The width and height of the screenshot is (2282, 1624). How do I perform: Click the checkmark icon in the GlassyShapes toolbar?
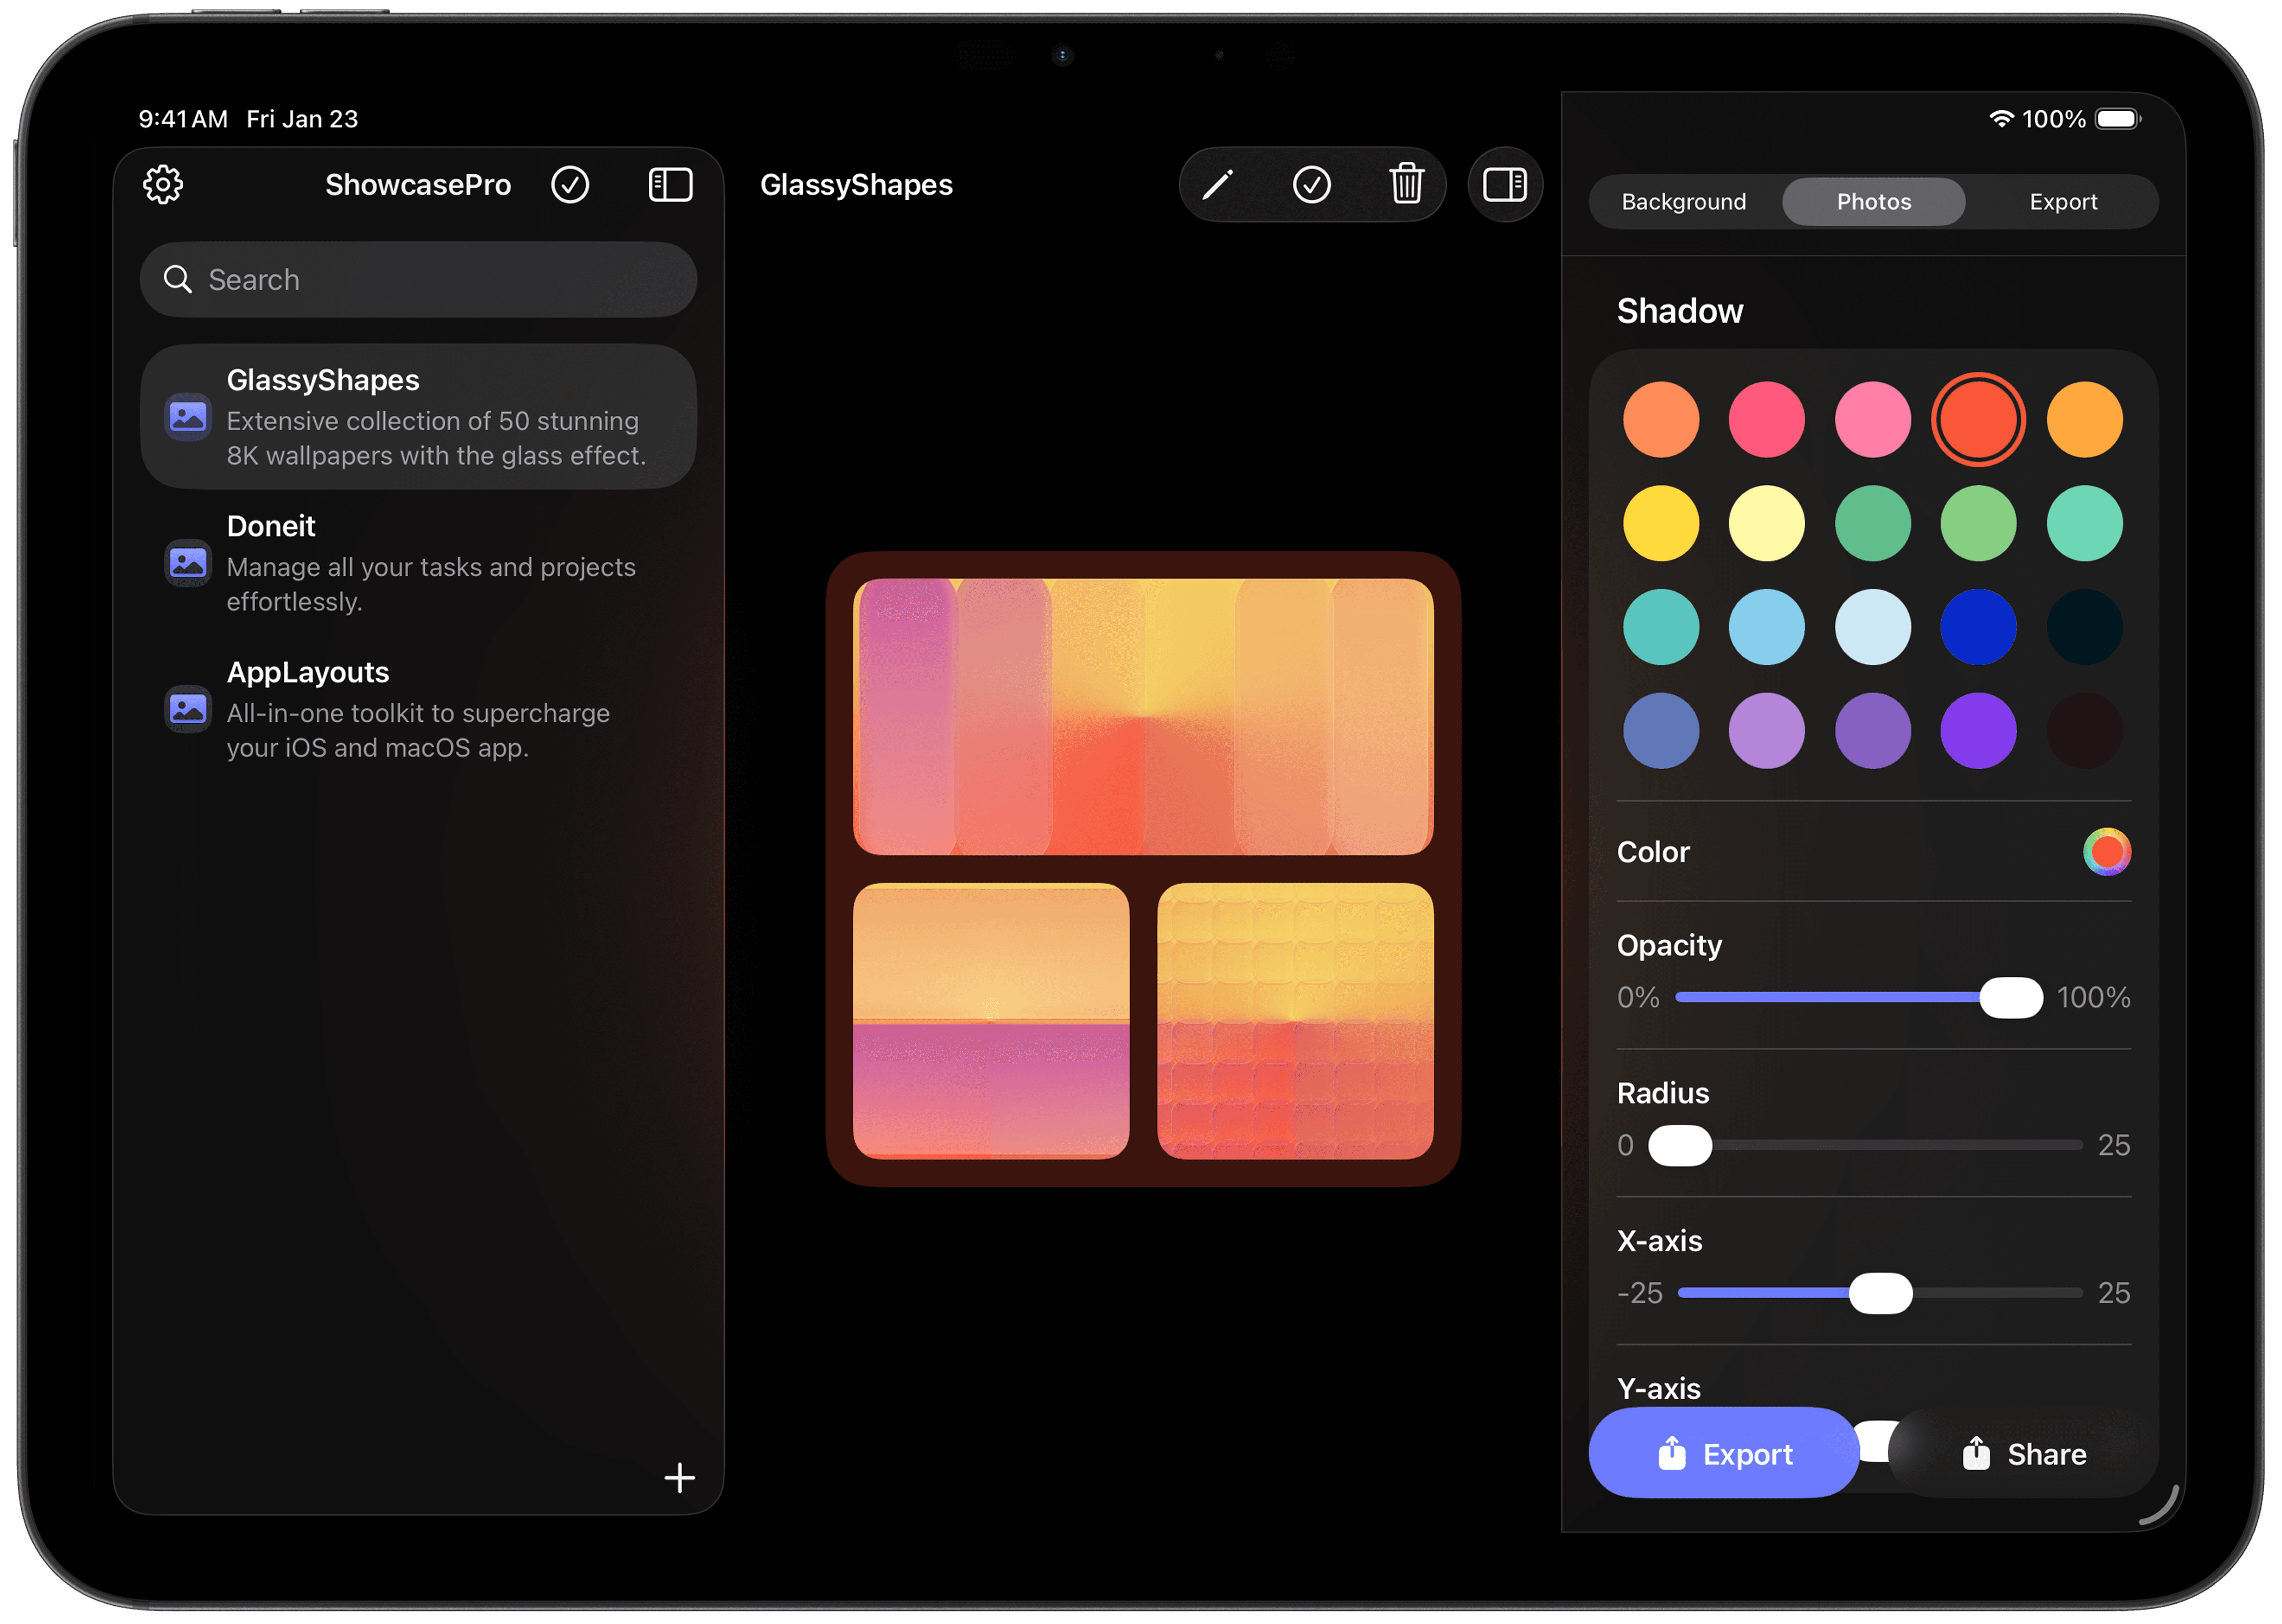tap(1311, 185)
